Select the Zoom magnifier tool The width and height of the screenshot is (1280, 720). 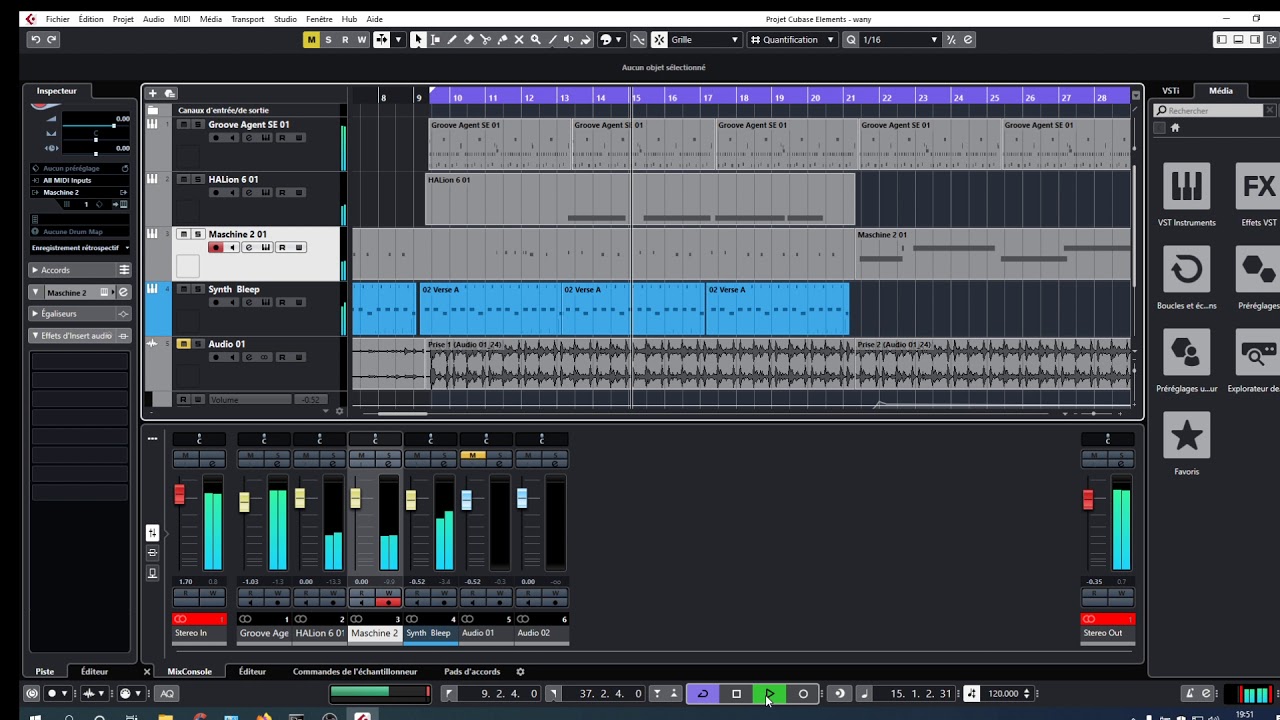(x=536, y=40)
